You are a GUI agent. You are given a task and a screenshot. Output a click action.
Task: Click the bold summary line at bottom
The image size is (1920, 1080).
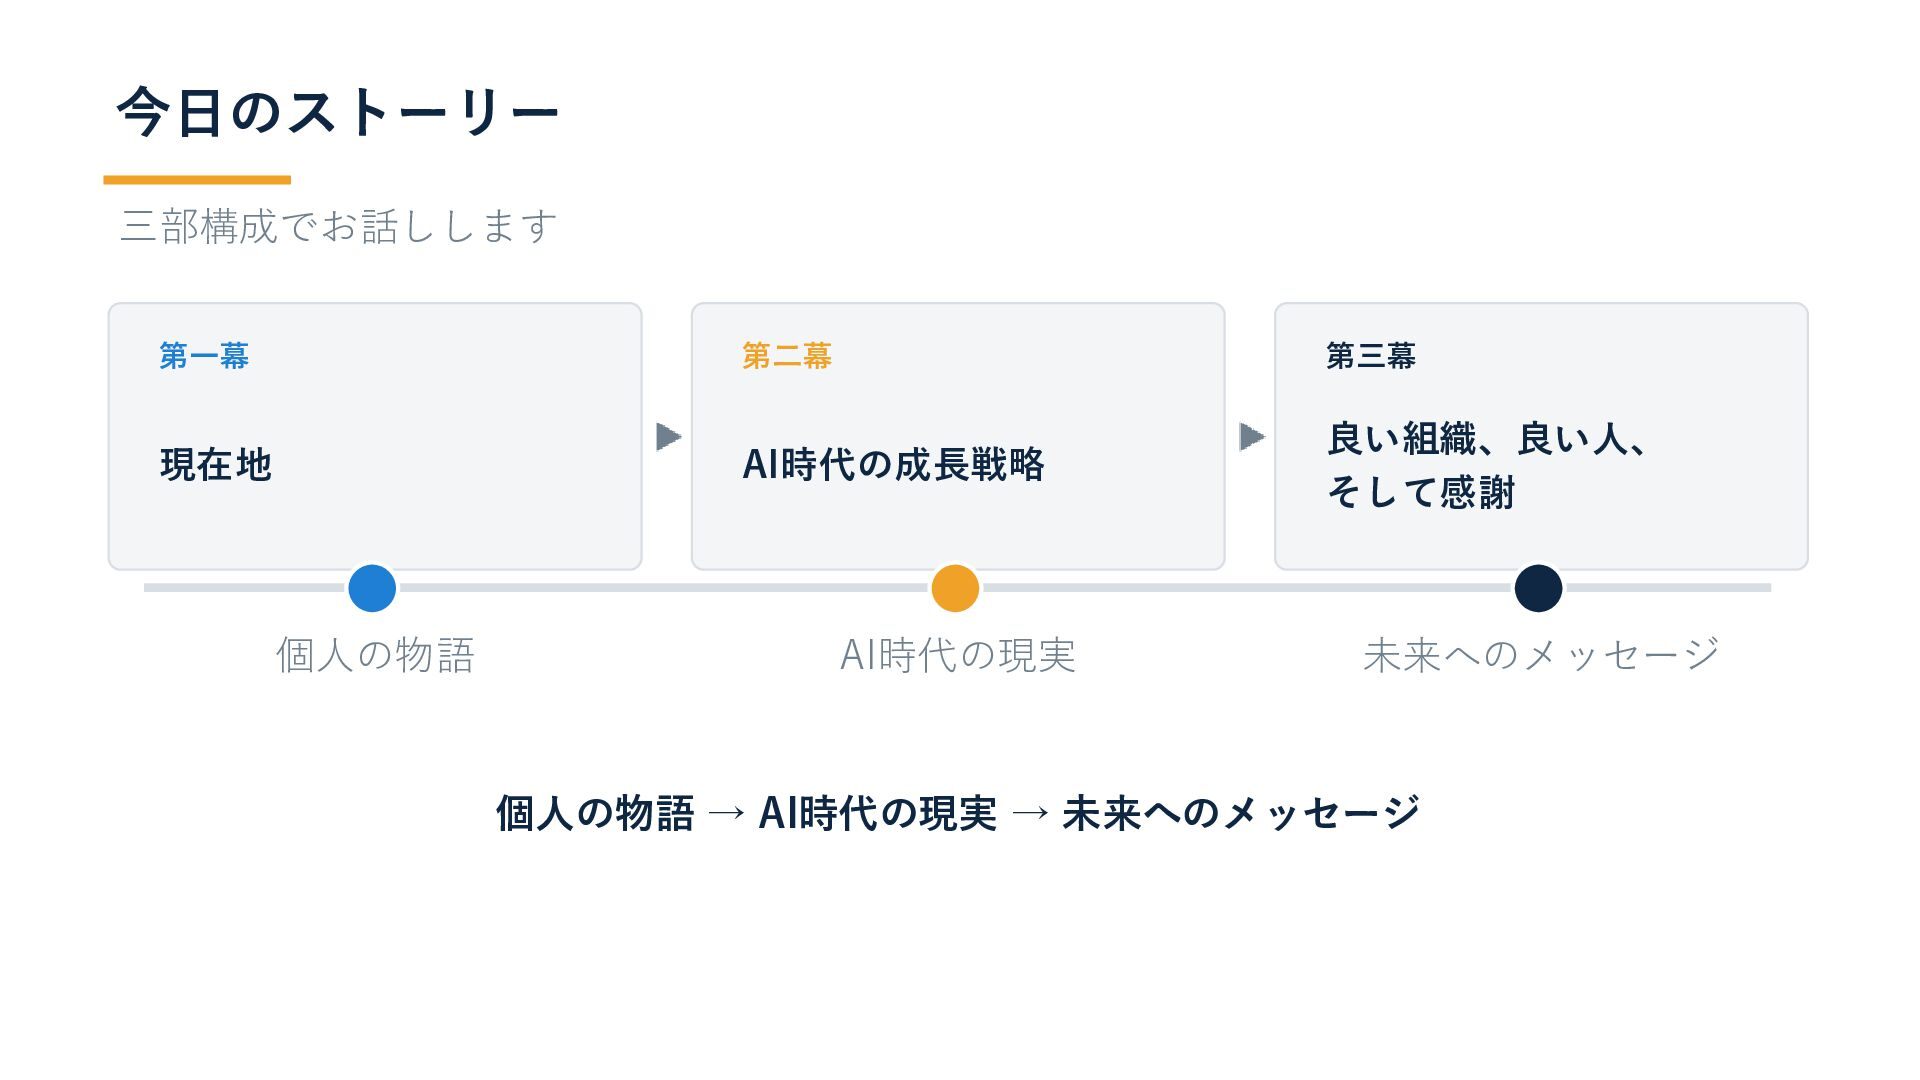(958, 813)
